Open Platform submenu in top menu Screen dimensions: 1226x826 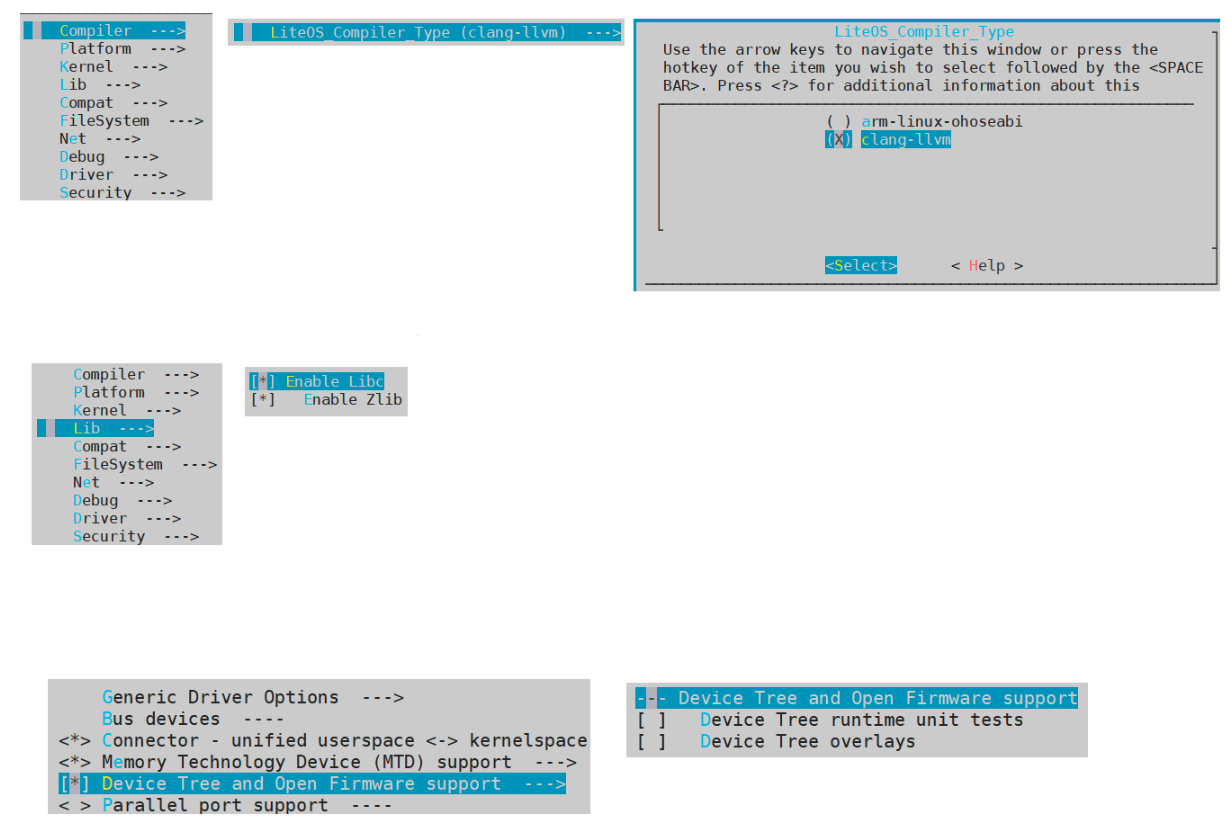(x=122, y=48)
